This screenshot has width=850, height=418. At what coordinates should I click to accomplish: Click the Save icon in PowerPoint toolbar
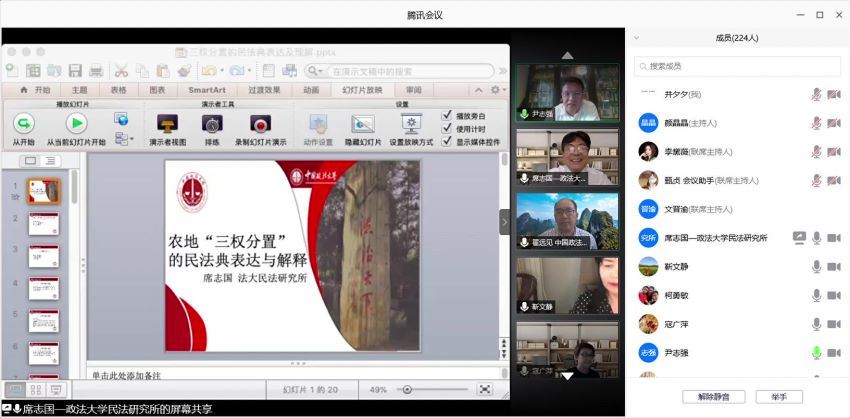tap(75, 70)
